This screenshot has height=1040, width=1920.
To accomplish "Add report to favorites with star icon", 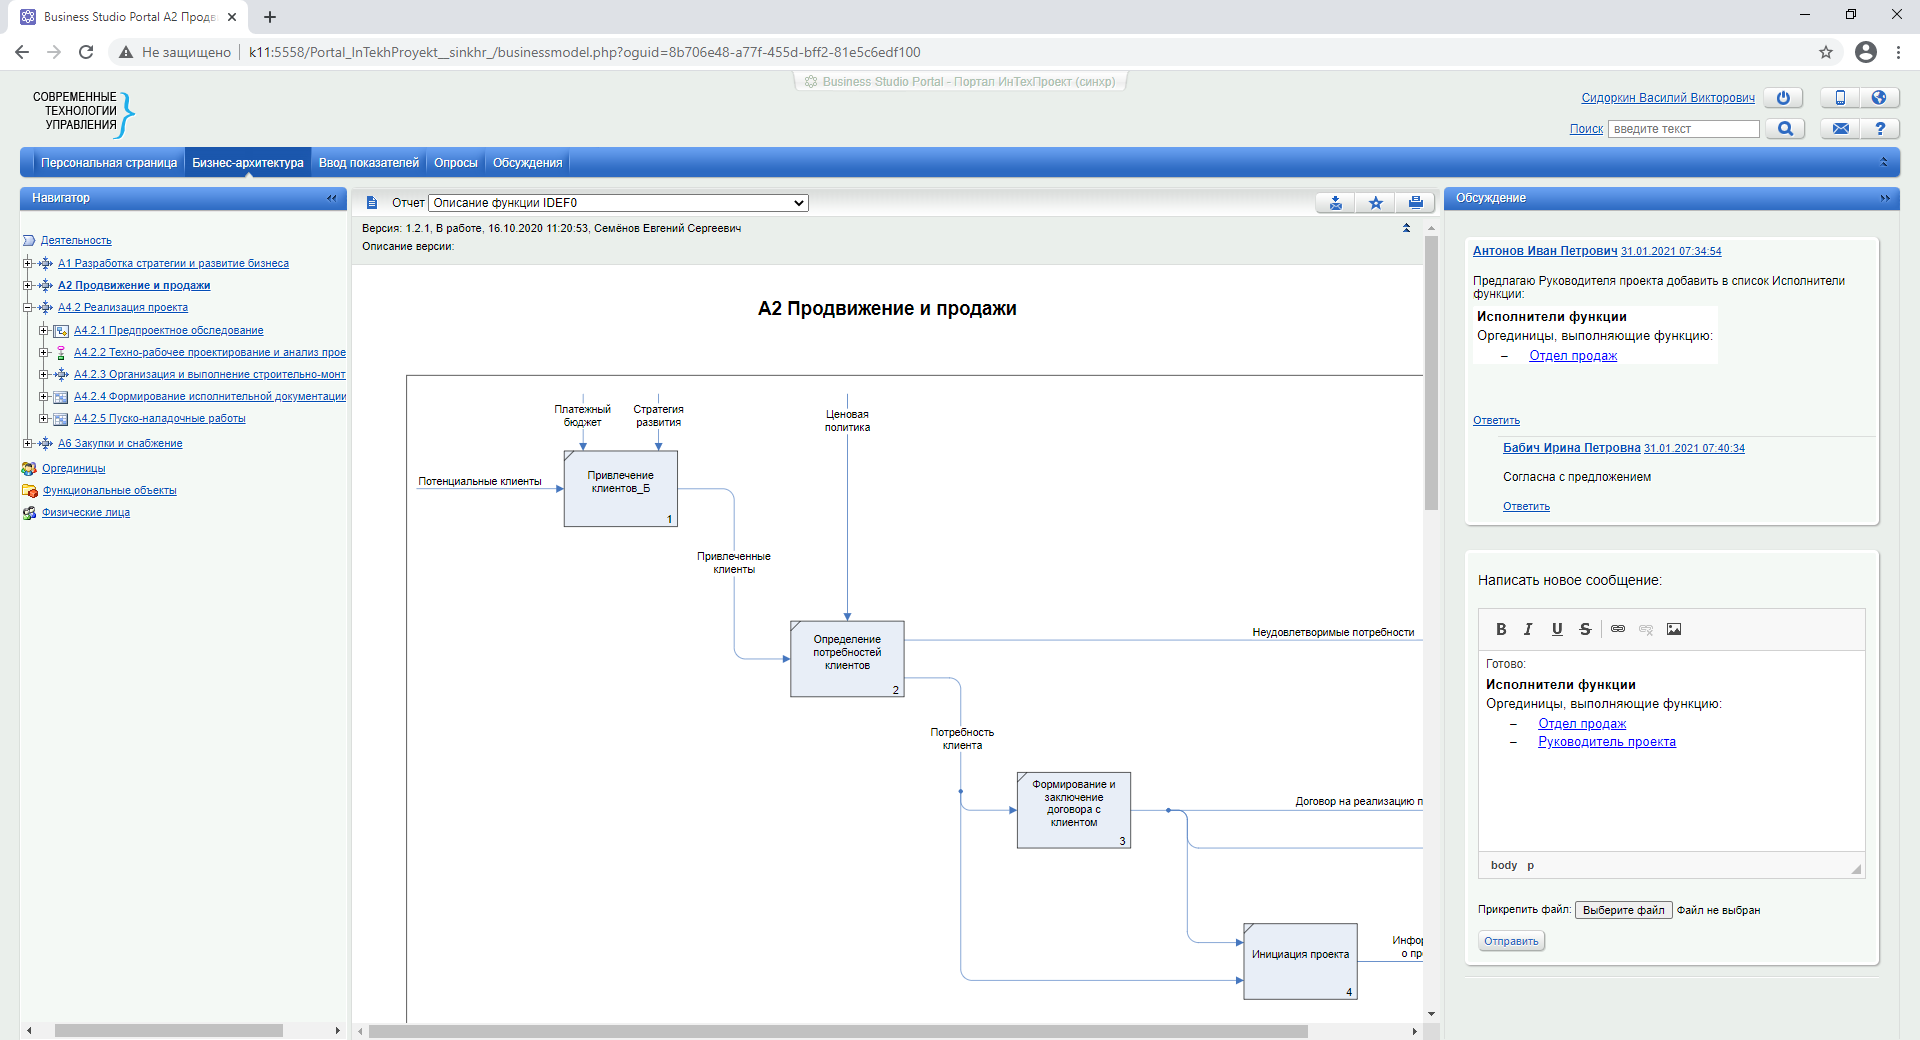I will pos(1376,203).
